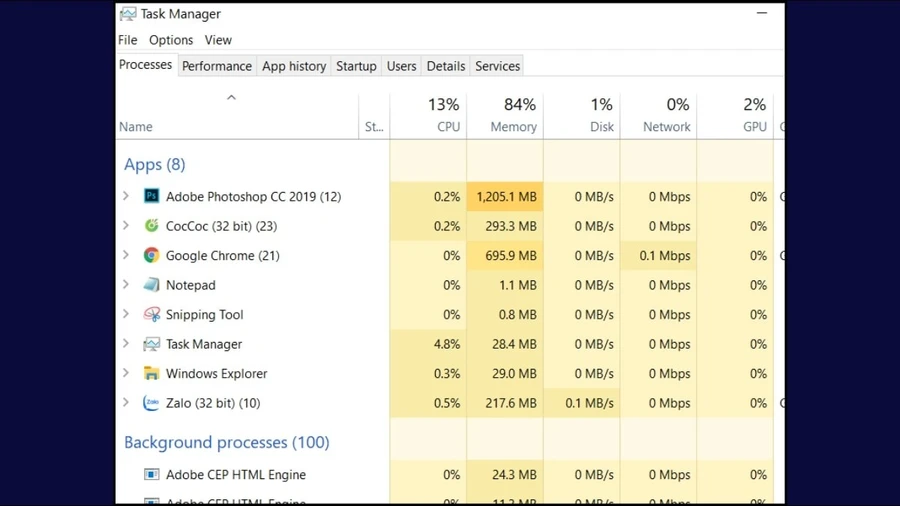The height and width of the screenshot is (506, 900).
Task: Click the Zalo app icon
Action: click(152, 403)
